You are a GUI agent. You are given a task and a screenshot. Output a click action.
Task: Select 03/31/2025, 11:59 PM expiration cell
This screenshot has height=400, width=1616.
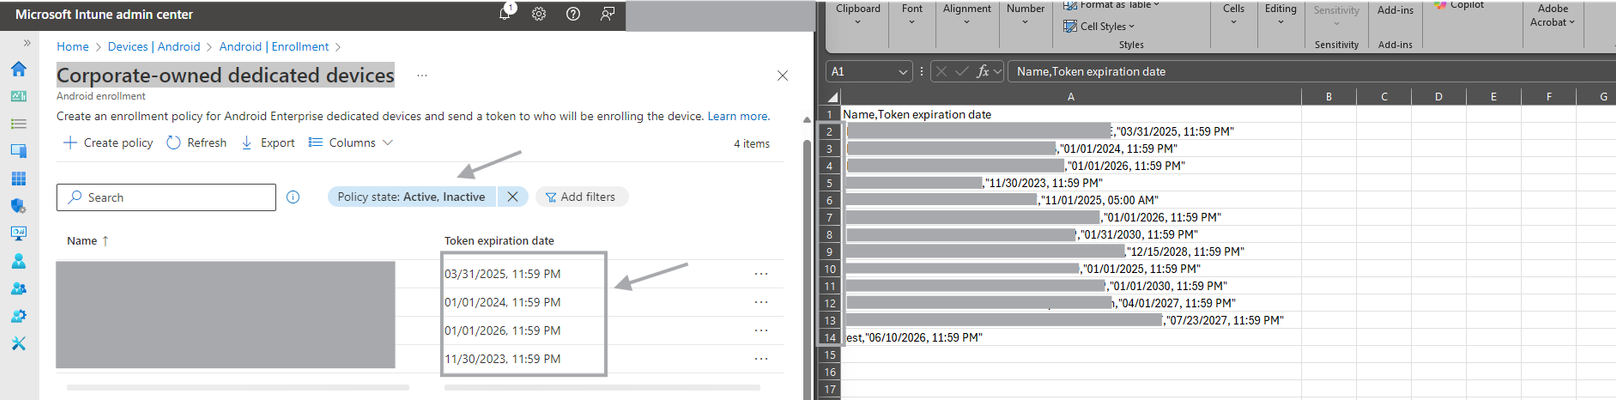coord(502,274)
